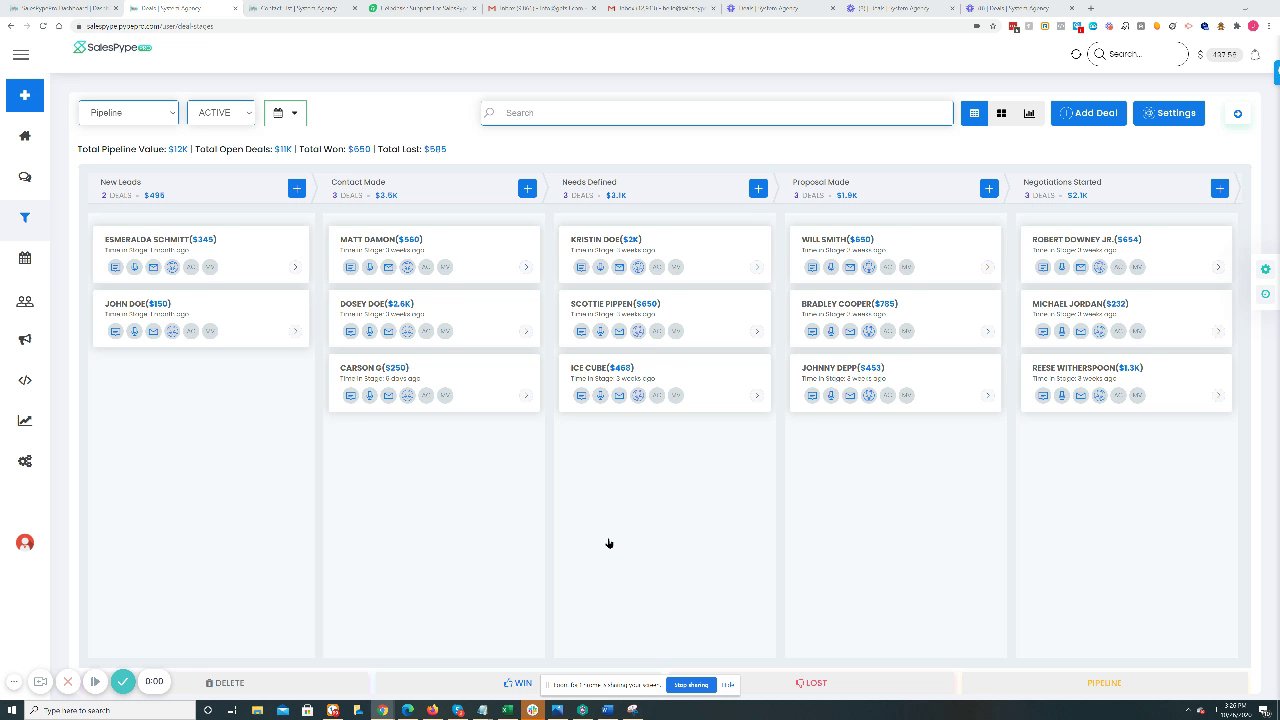1280x720 pixels.
Task: Expand the Matt Damon deal arrow
Action: (x=526, y=267)
